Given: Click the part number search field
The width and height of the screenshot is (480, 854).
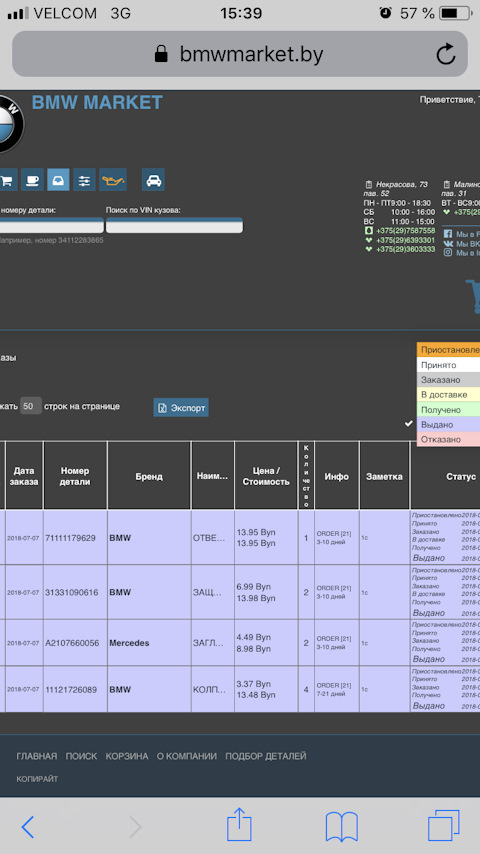Looking at the screenshot, I should coord(52,225).
